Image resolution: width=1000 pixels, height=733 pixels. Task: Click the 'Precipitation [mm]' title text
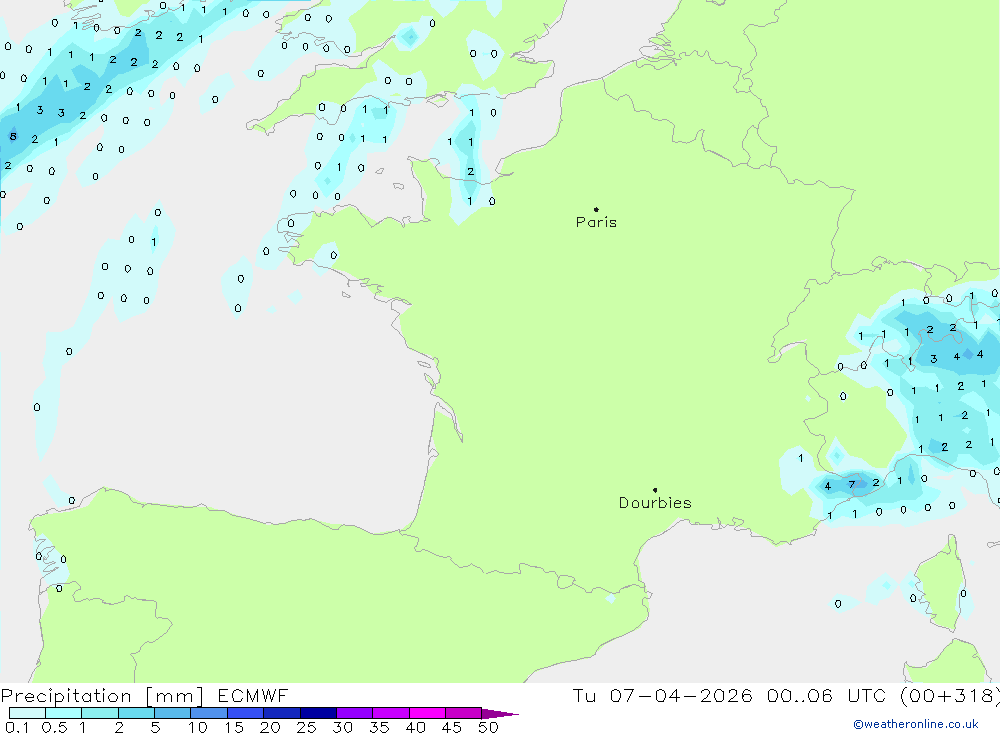102,696
